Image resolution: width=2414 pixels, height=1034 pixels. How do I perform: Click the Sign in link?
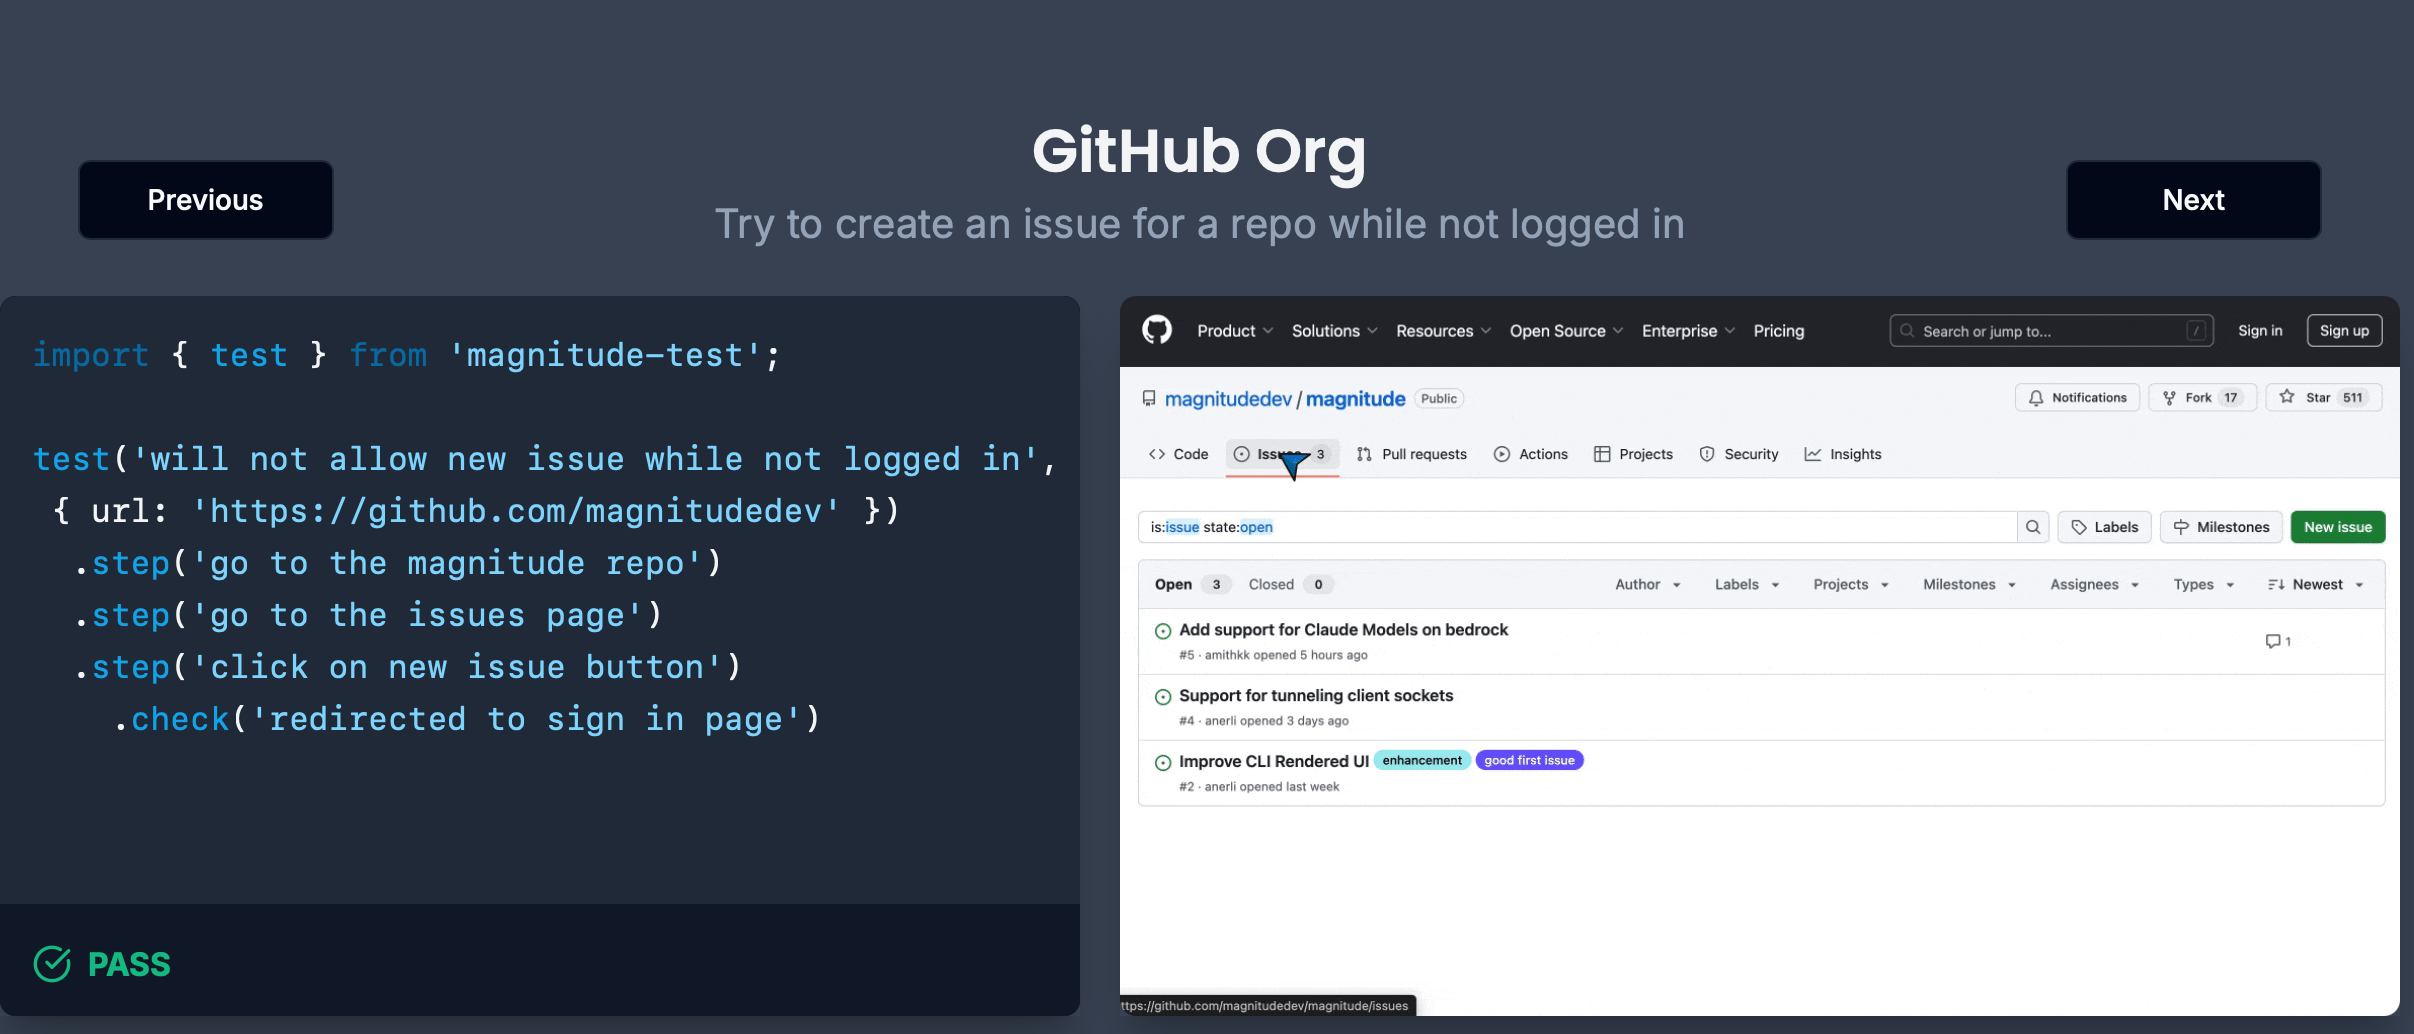tap(2260, 331)
